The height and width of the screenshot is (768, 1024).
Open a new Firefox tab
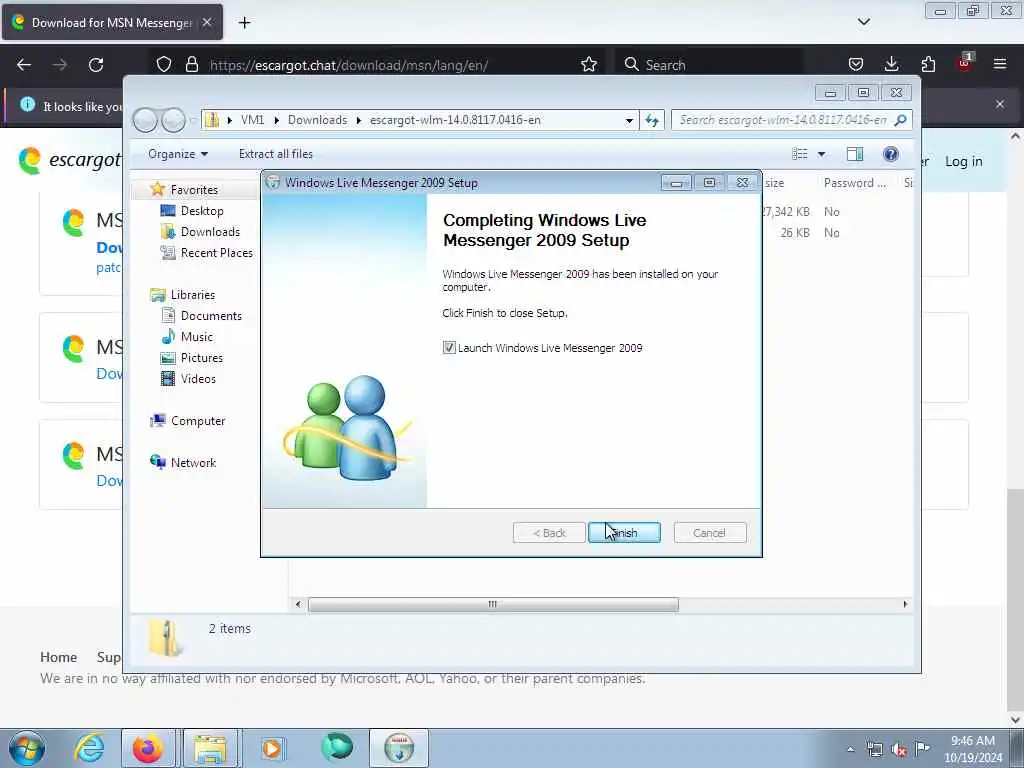point(244,23)
